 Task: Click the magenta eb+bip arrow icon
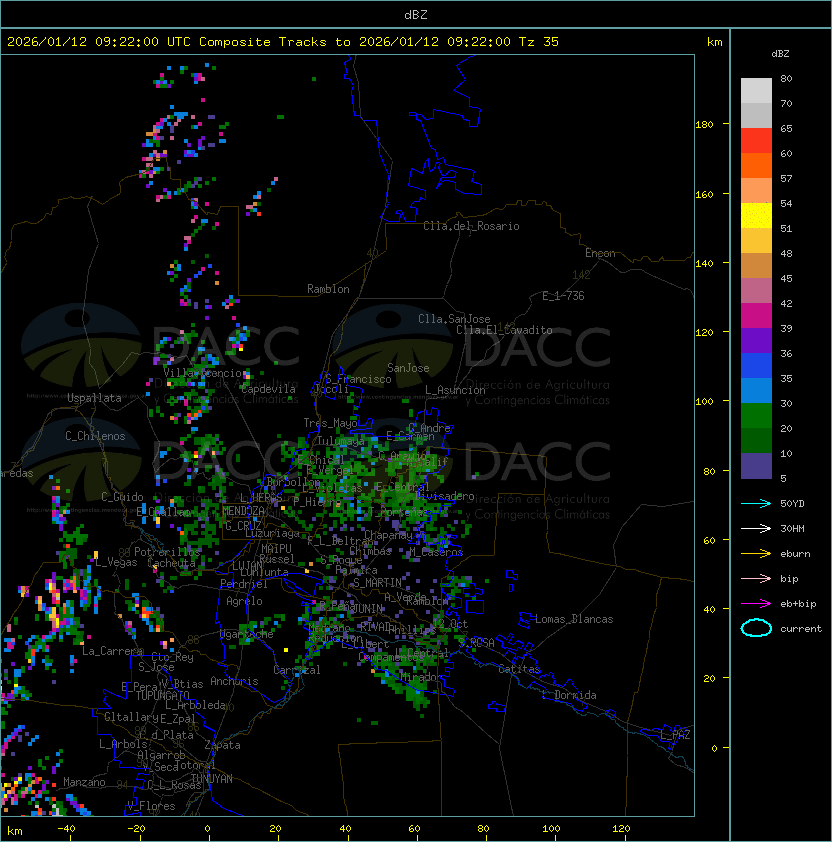(x=756, y=604)
